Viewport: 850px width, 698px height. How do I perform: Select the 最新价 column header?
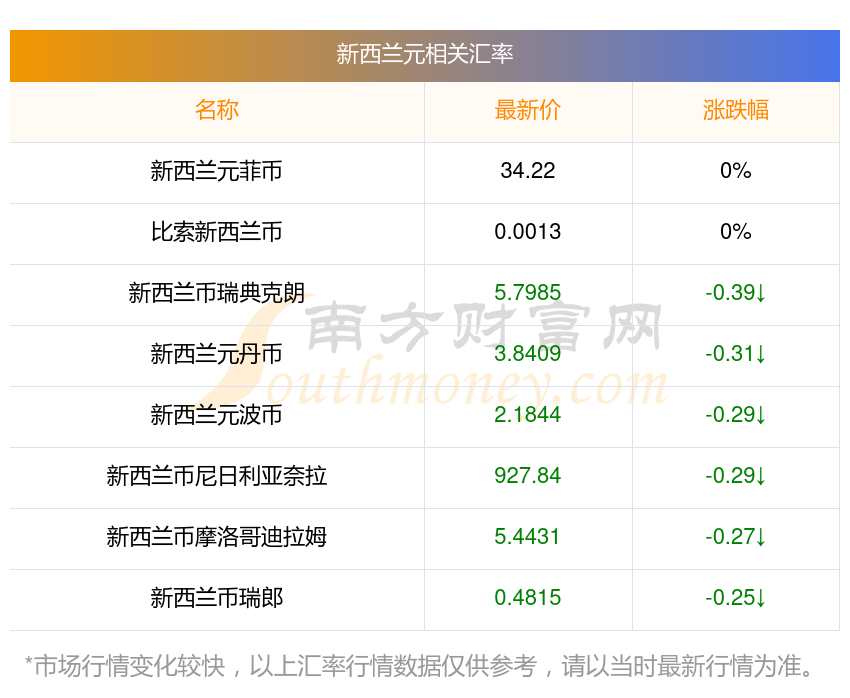point(527,110)
